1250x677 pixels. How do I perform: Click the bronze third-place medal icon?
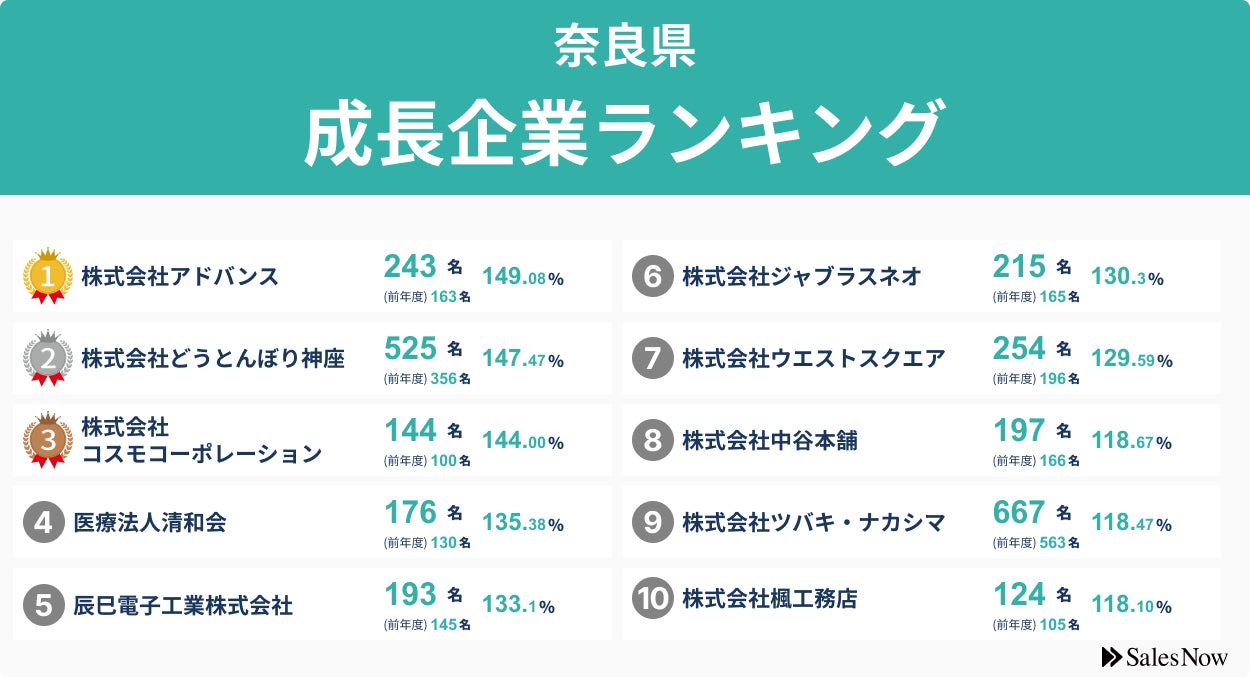tap(47, 440)
